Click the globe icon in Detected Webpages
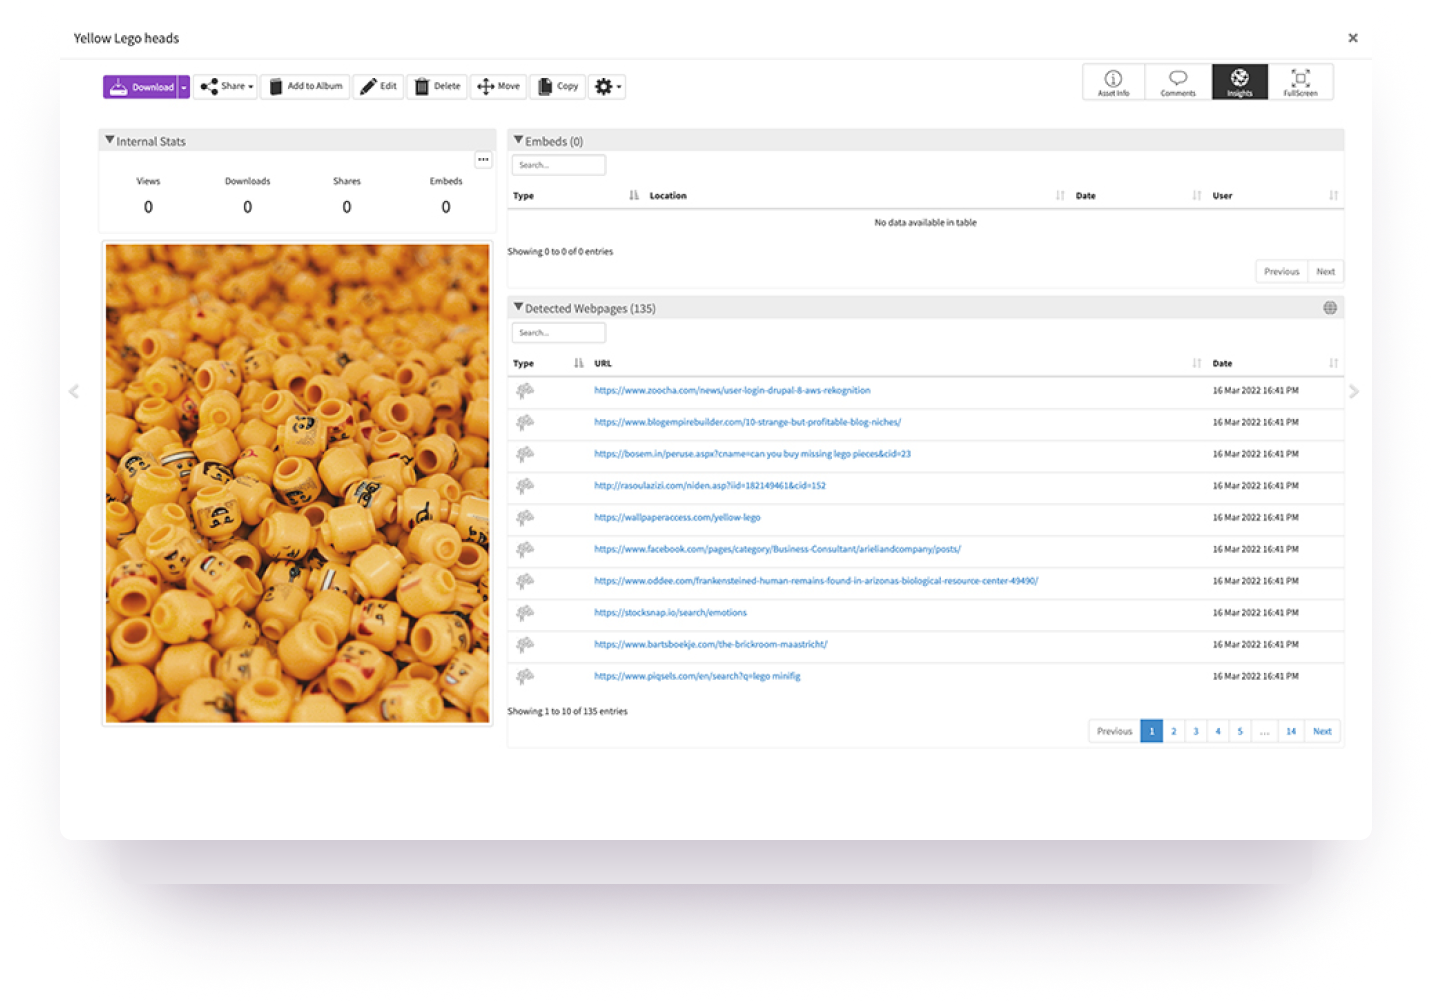Viewport: 1432px width, 1004px height. (x=1330, y=308)
